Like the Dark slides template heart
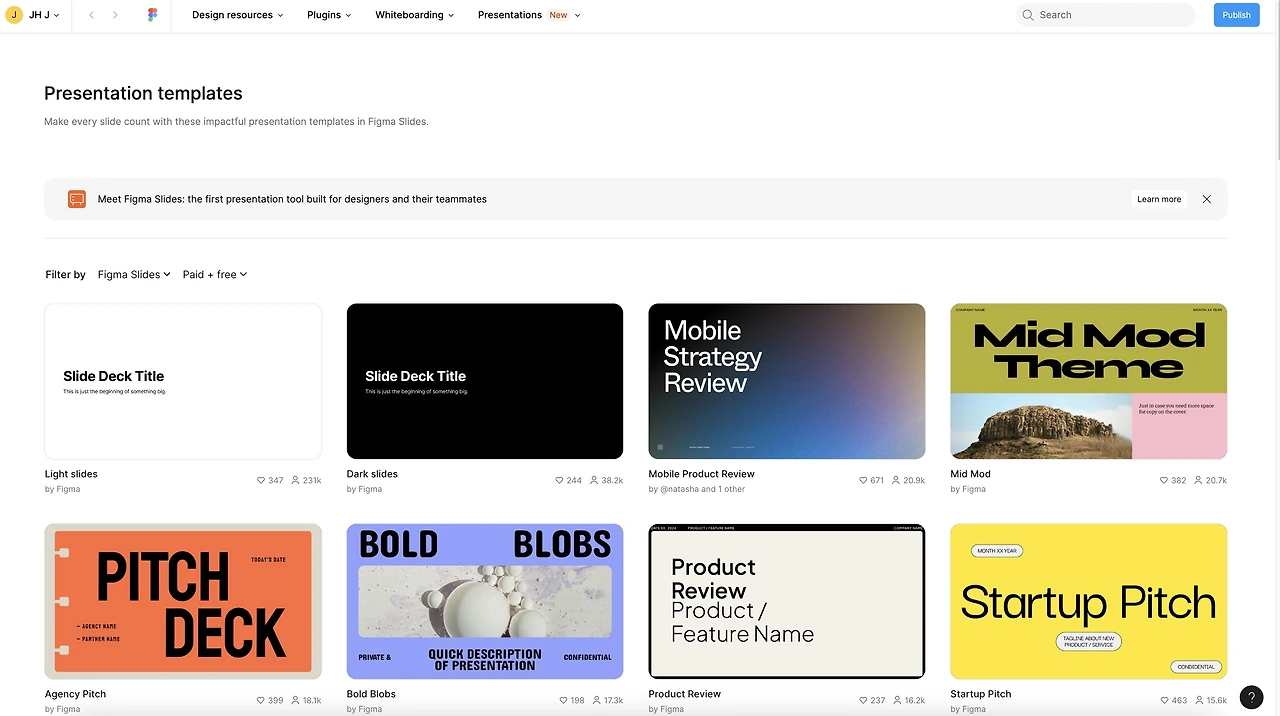Image resolution: width=1280 pixels, height=716 pixels. [x=559, y=480]
